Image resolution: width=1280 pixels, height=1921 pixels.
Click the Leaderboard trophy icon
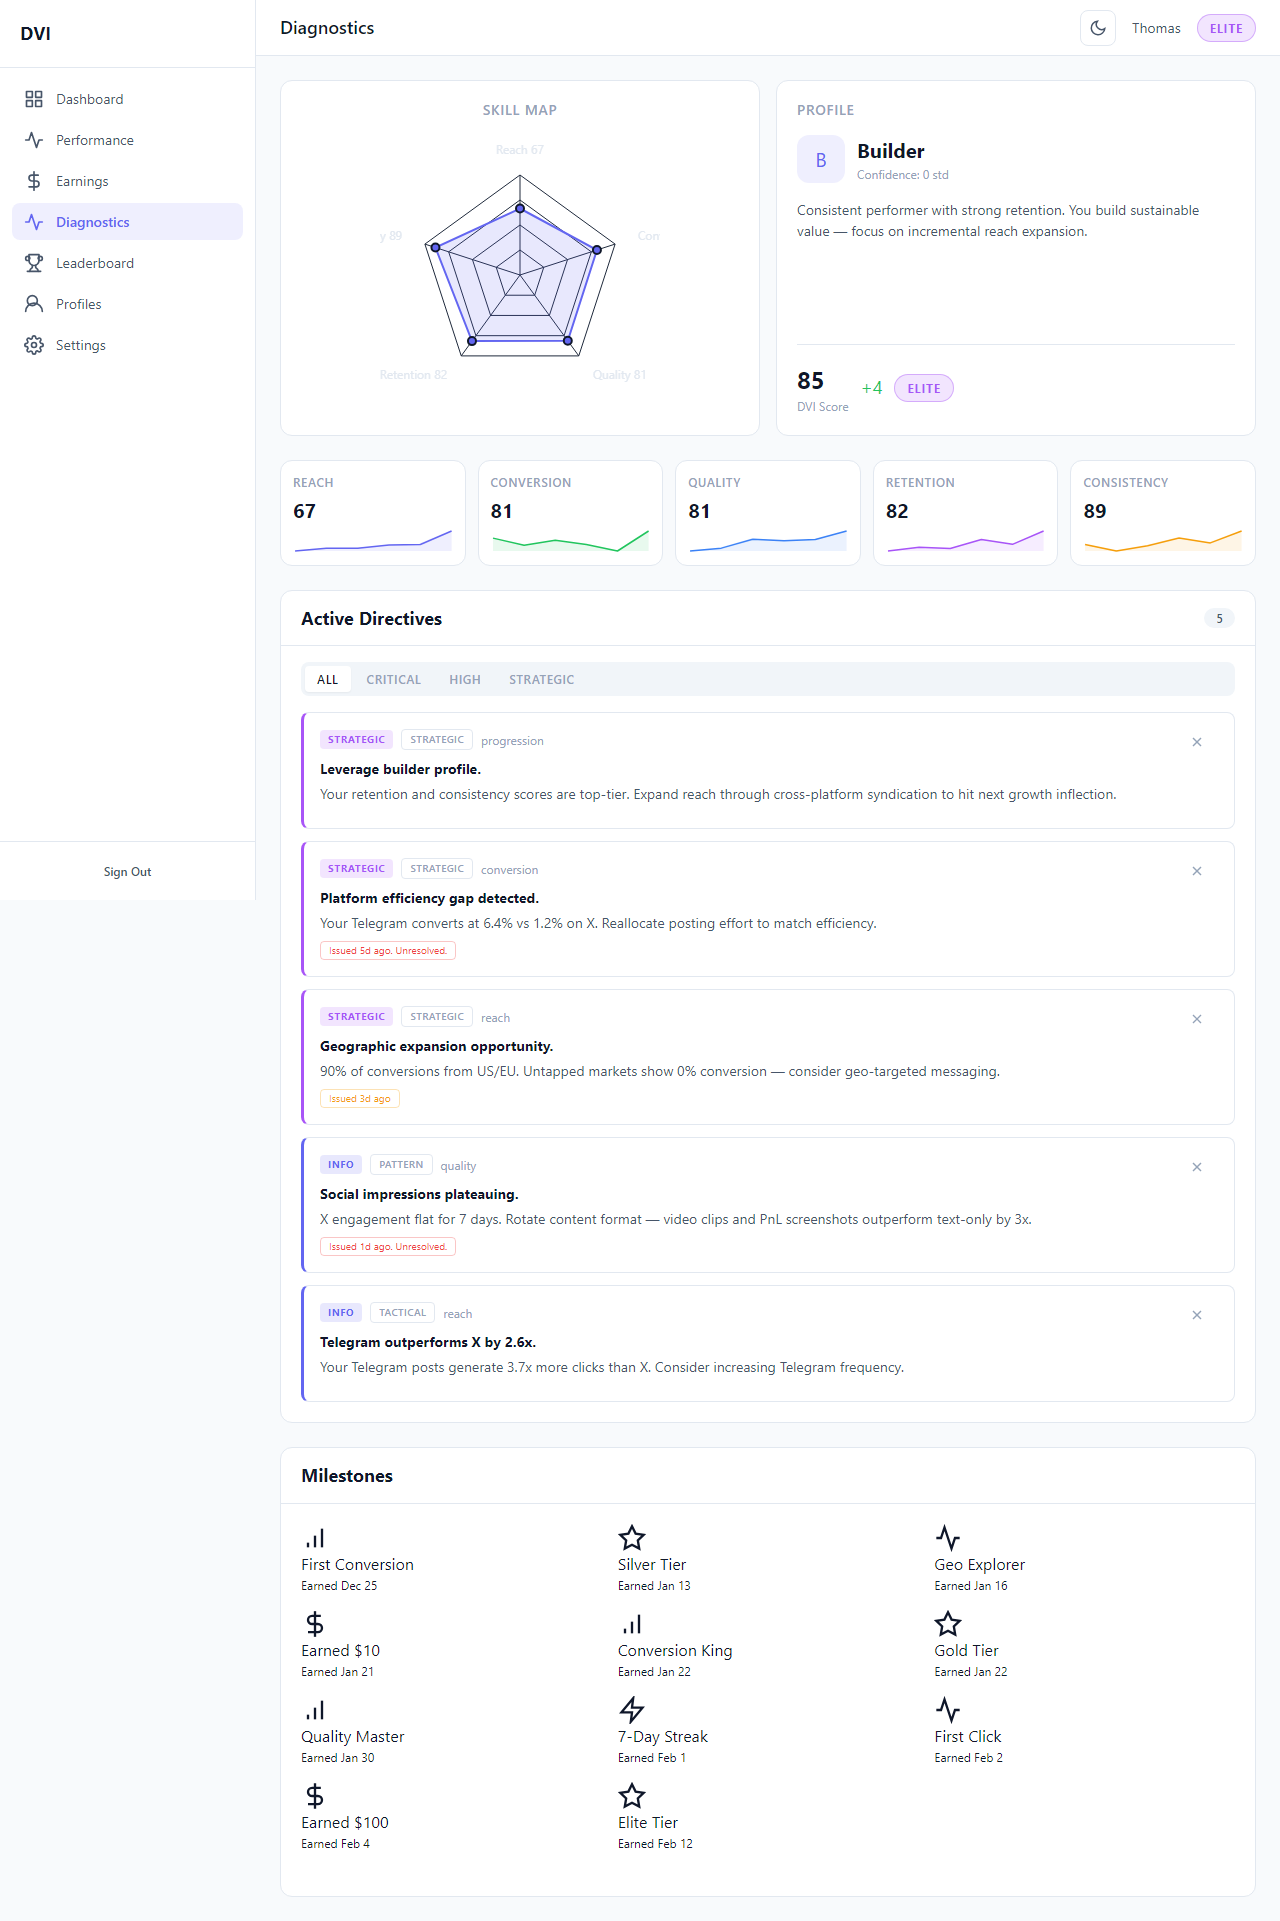(34, 263)
